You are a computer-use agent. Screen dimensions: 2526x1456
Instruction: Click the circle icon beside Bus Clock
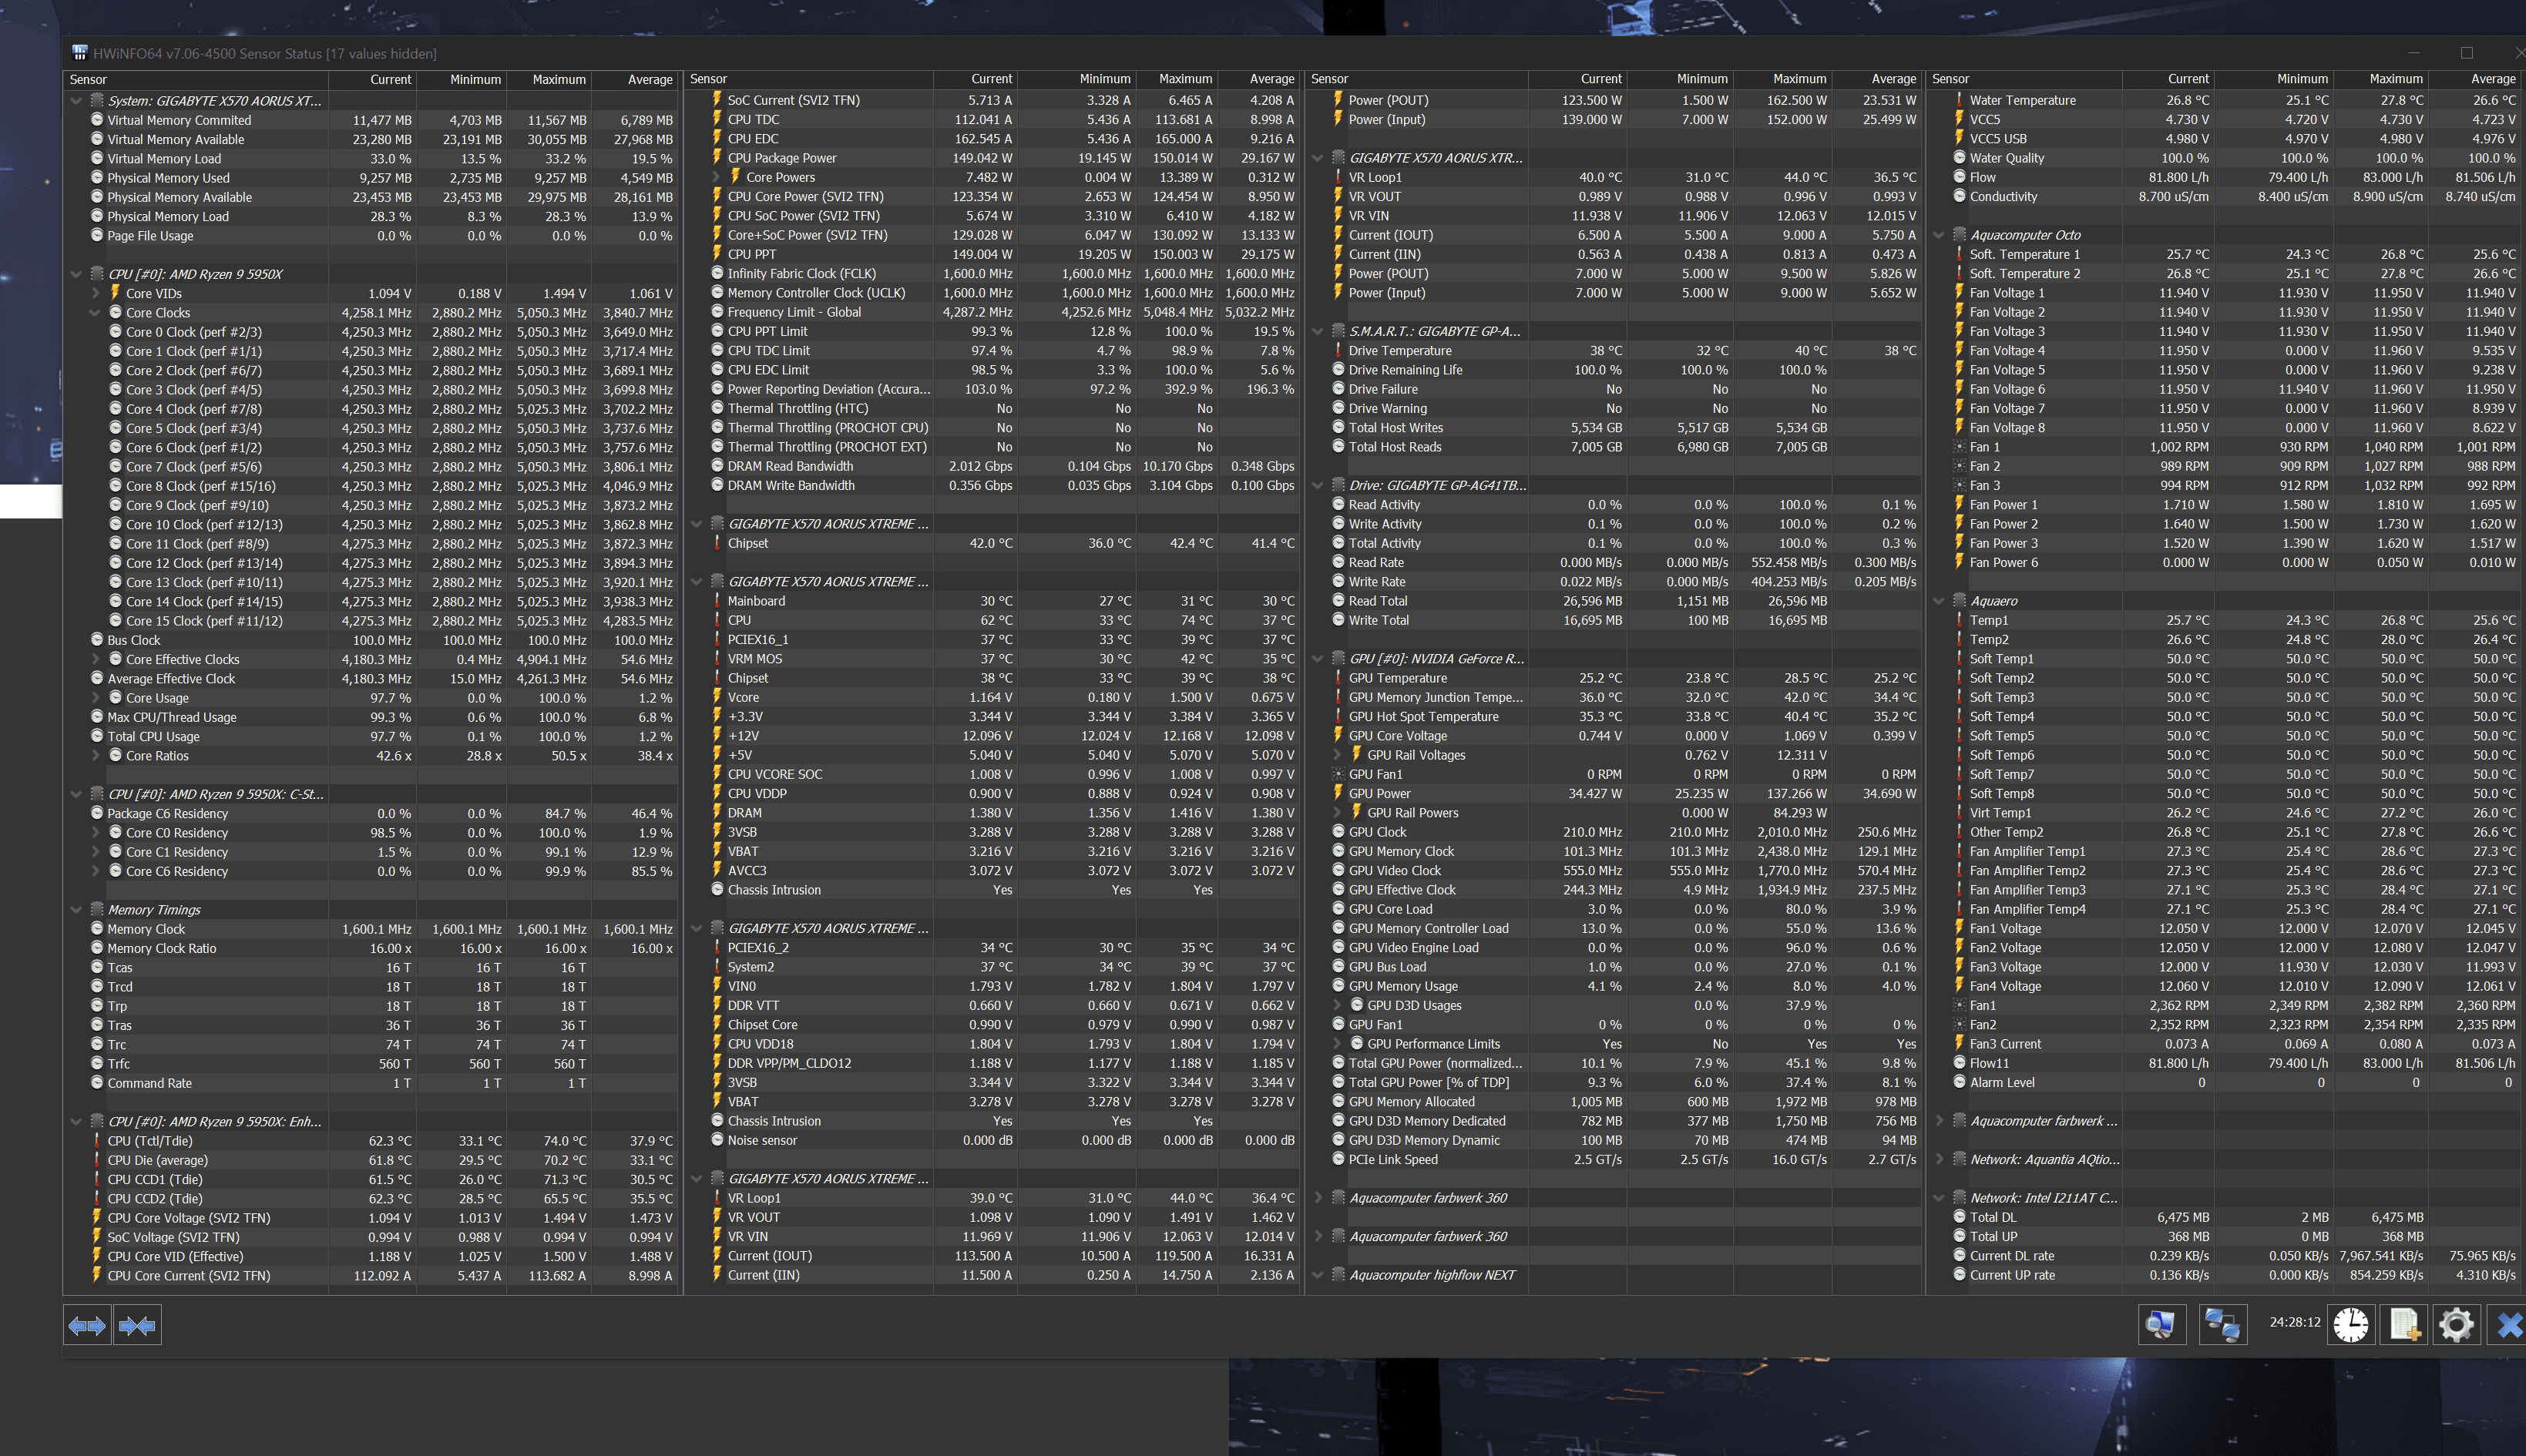pyautogui.click(x=97, y=640)
